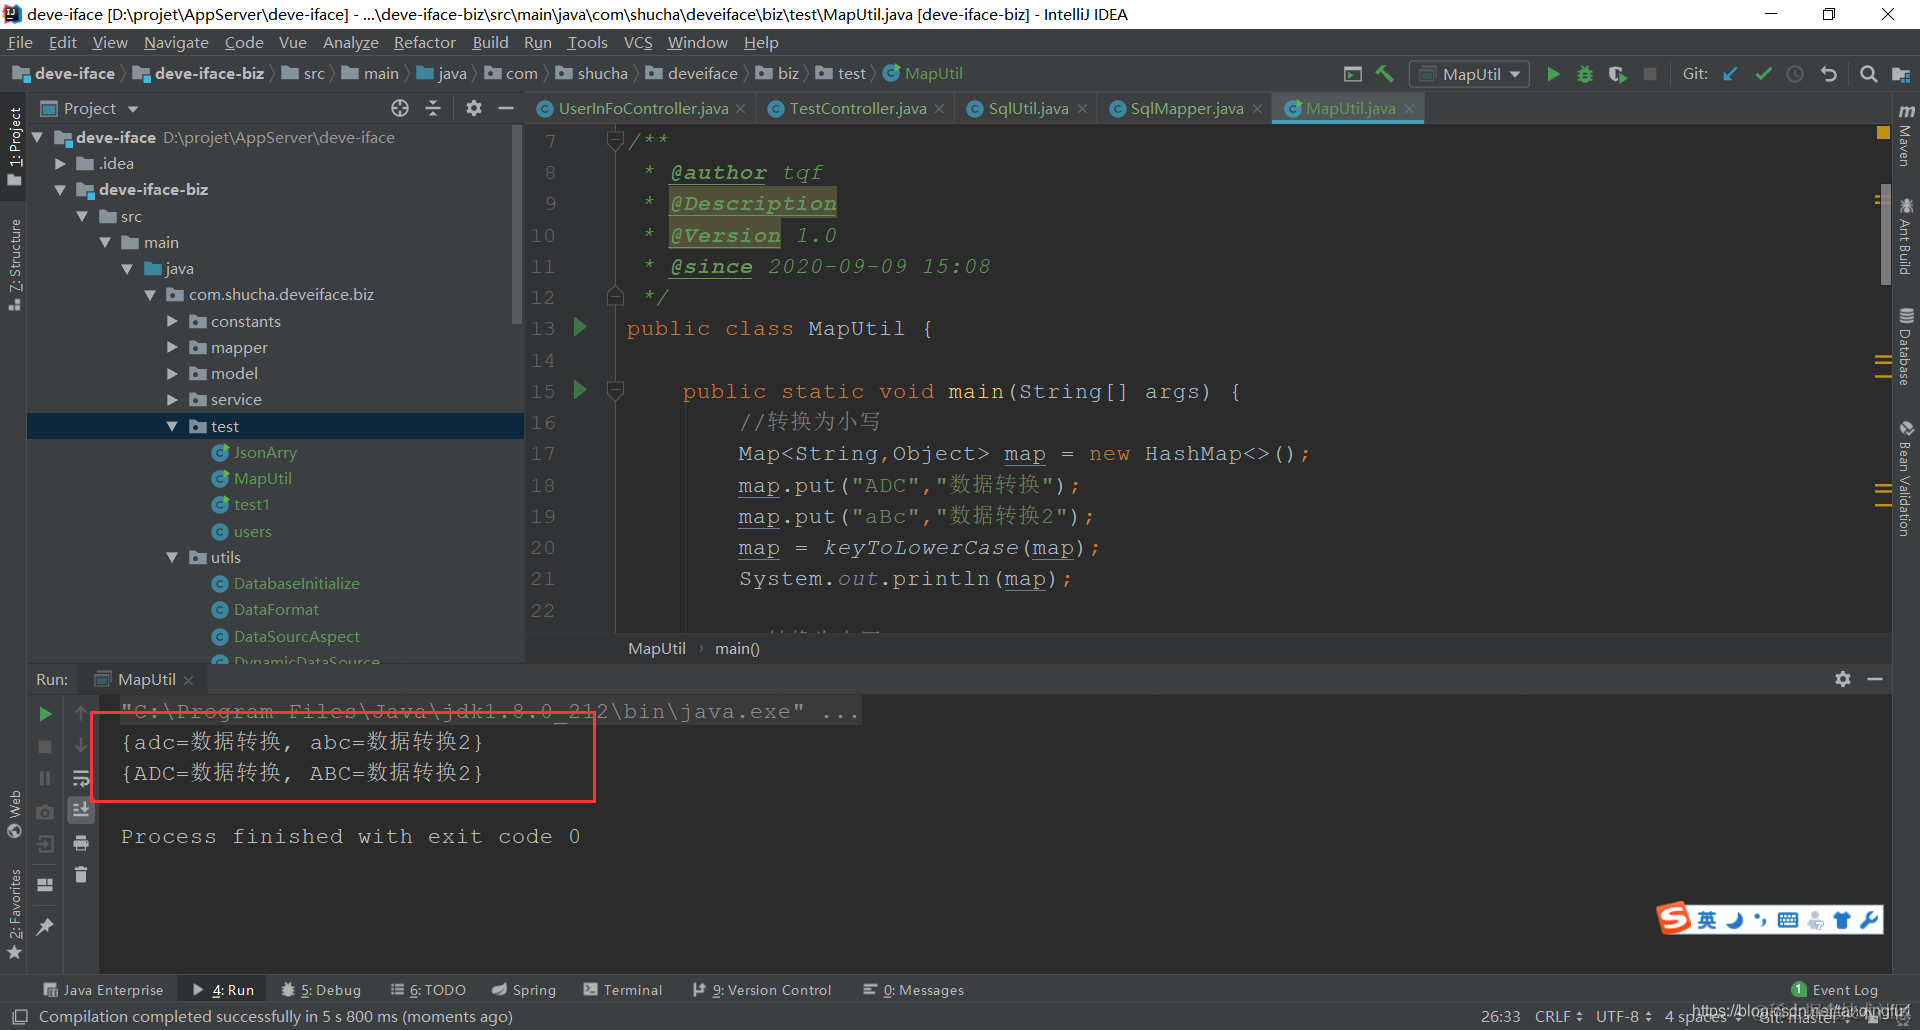Click the run gutter icon beside the main method
The height and width of the screenshot is (1030, 1920).
580,390
